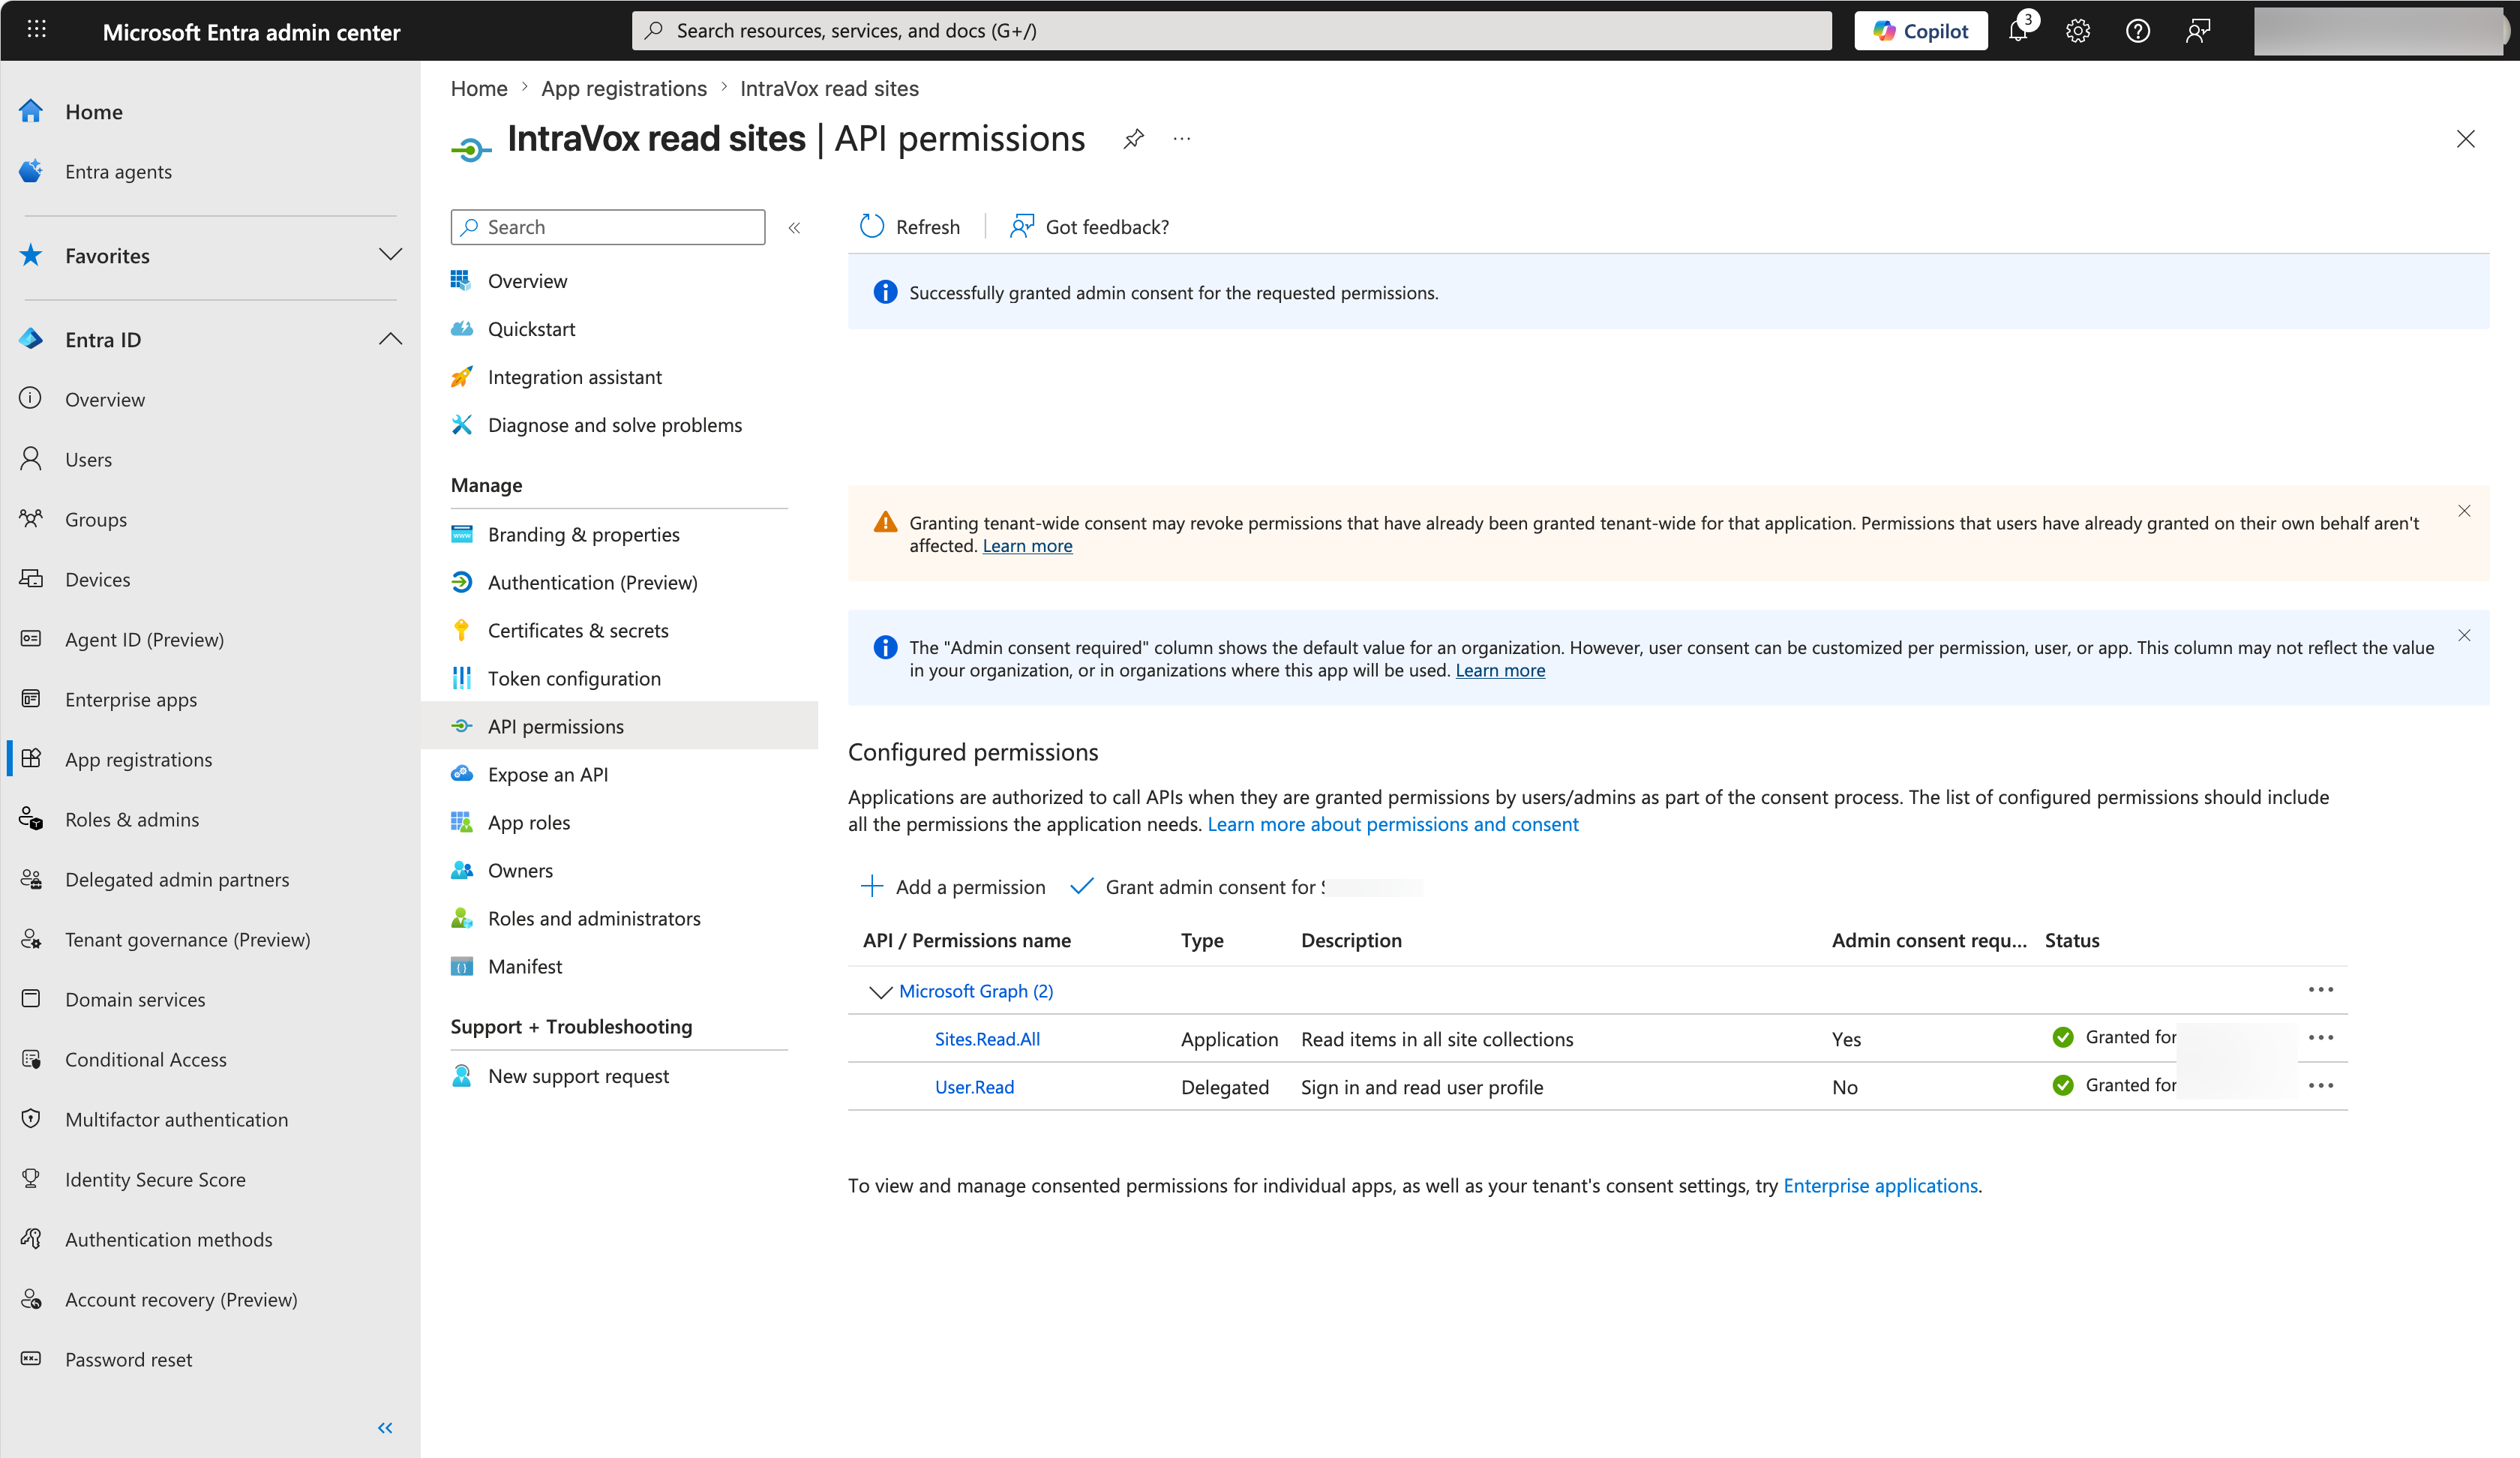Dismiss the tenant-wide consent warning banner

2464,511
